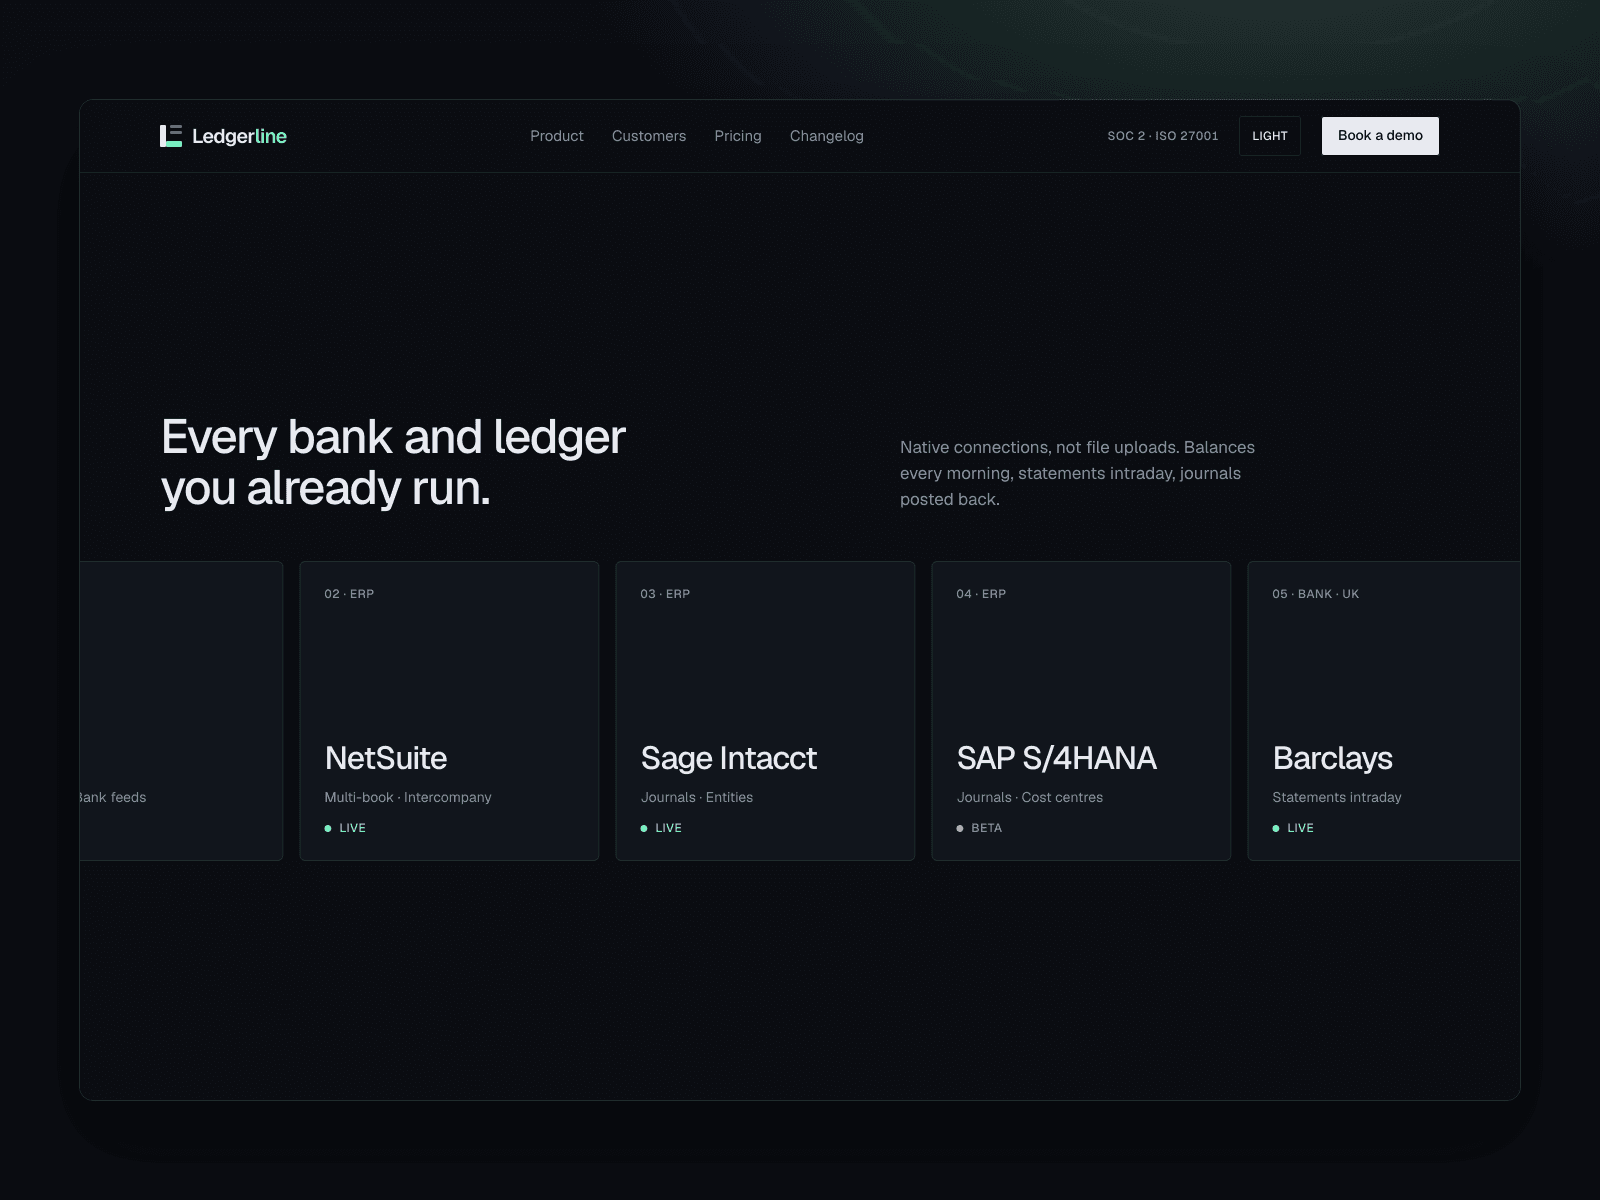Click 'Multi-book · Intercompany' text
Screen dimensions: 1600x1200
(408, 797)
